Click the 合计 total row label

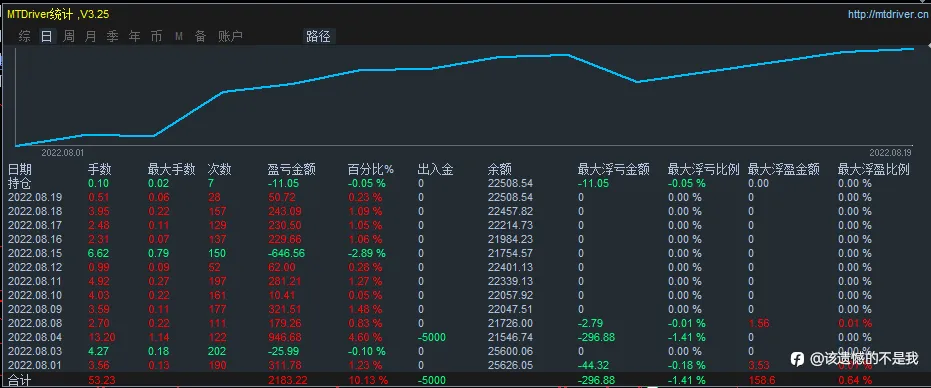tap(20, 379)
